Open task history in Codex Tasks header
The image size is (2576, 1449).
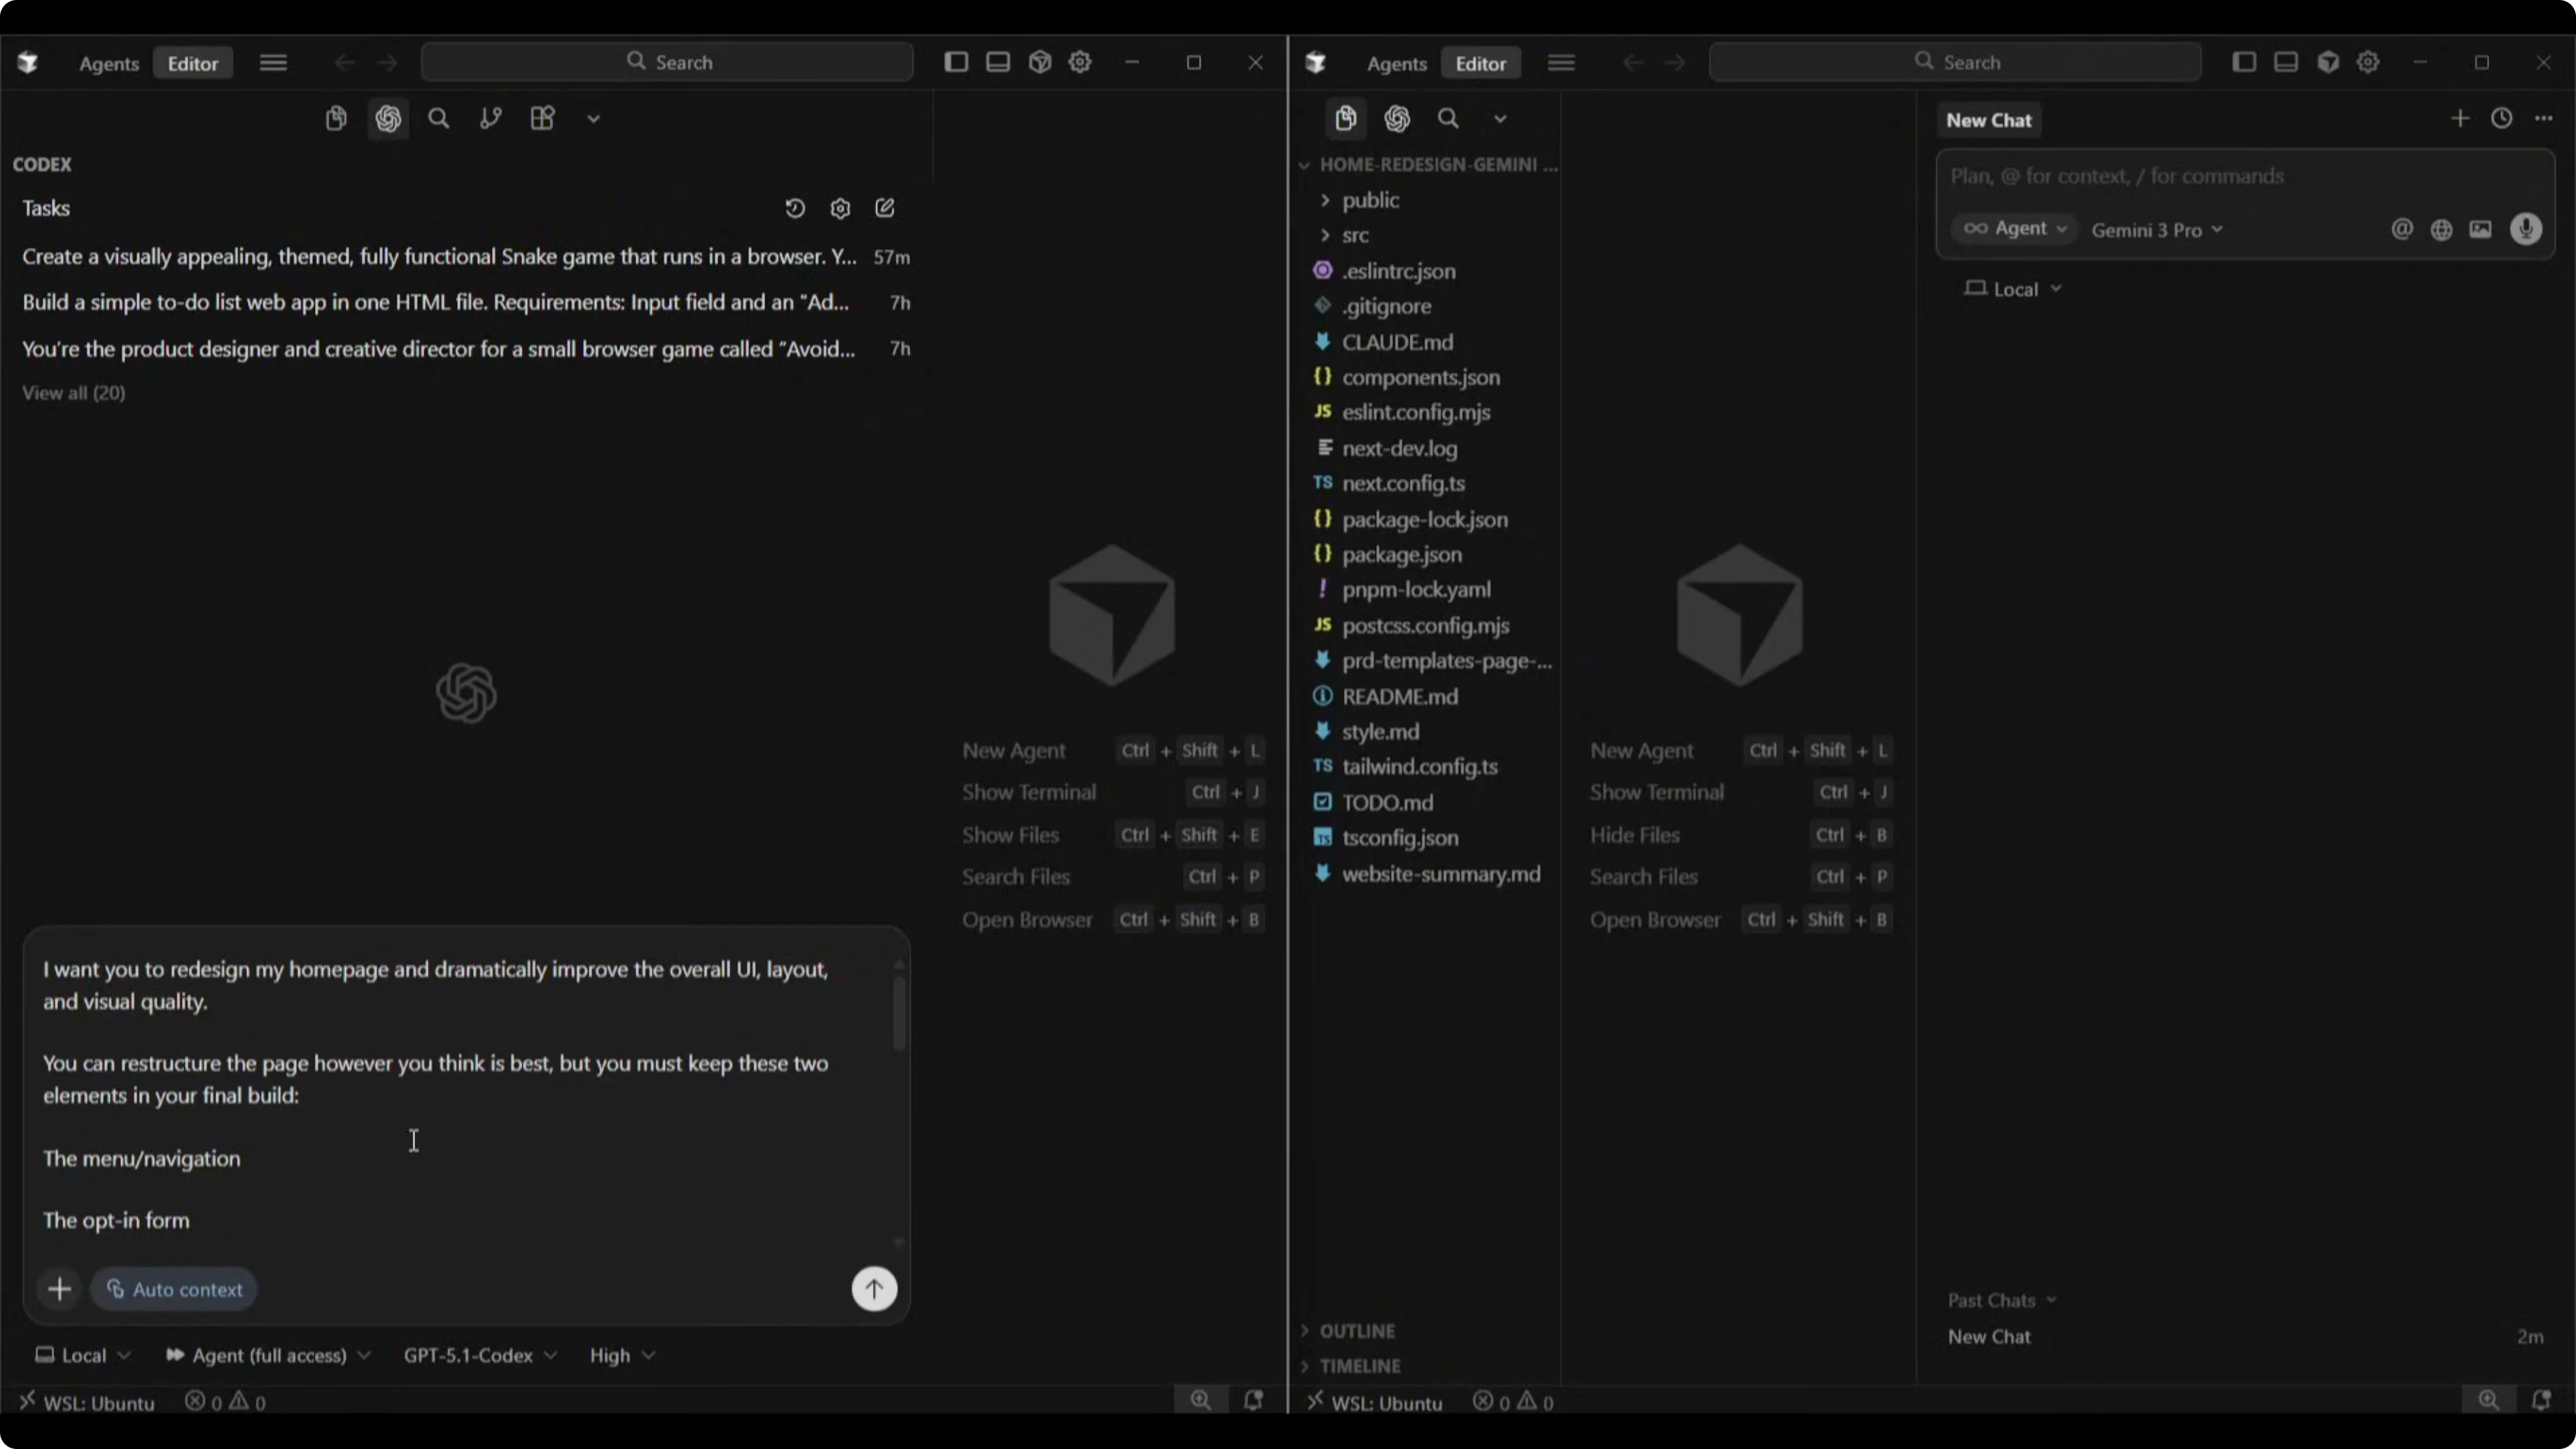(795, 208)
